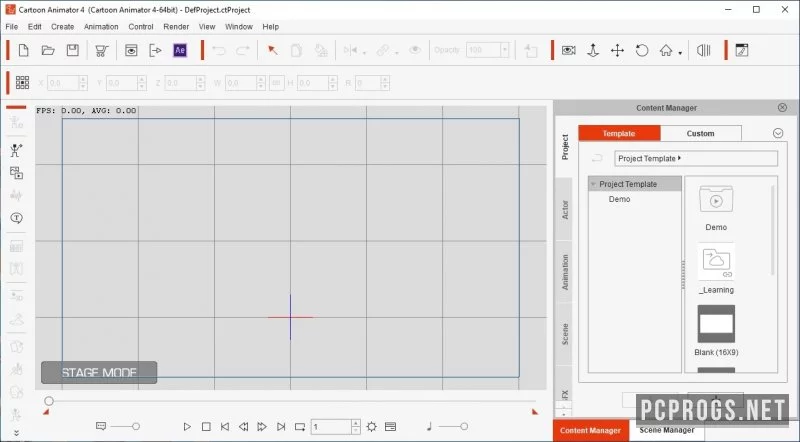Switch to the Template tab
This screenshot has height=442, width=800.
point(619,133)
